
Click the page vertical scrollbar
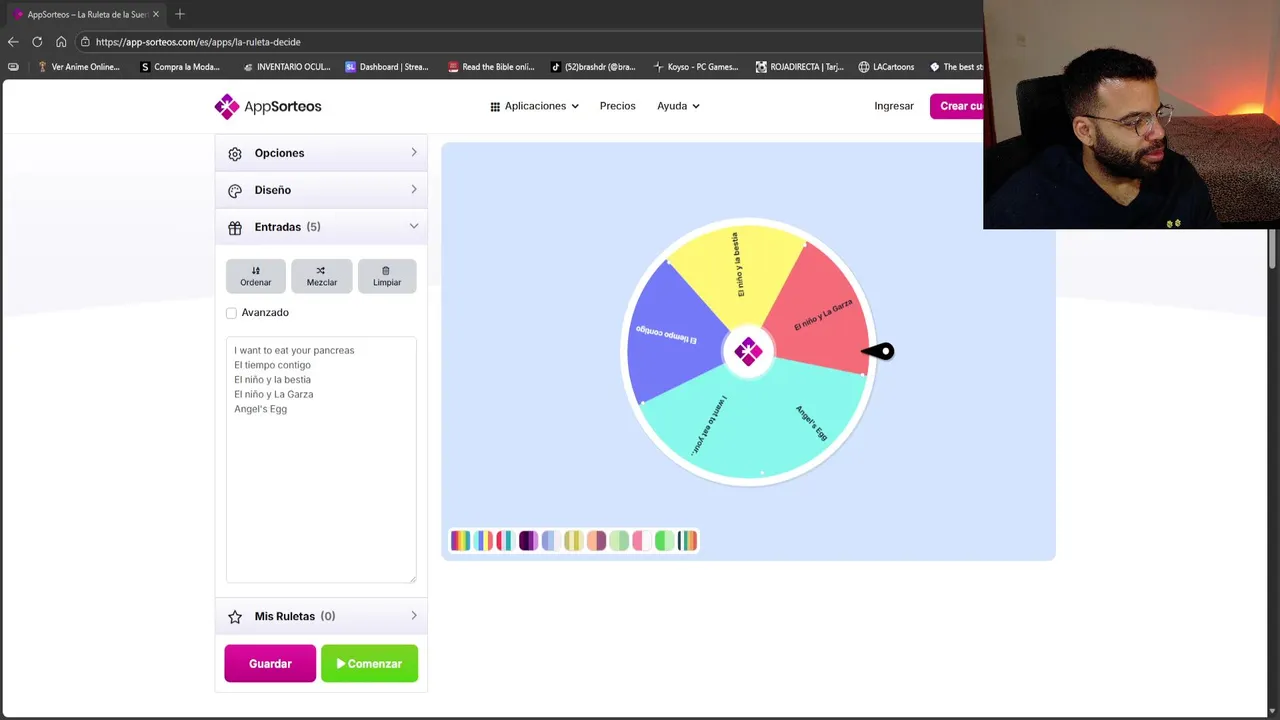pyautogui.click(x=1274, y=248)
